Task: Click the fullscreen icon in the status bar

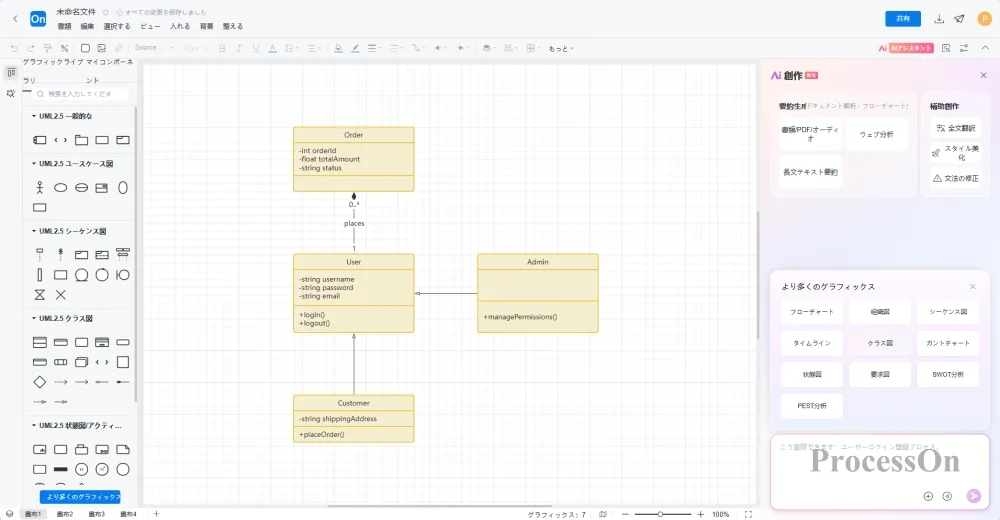Action: click(748, 514)
